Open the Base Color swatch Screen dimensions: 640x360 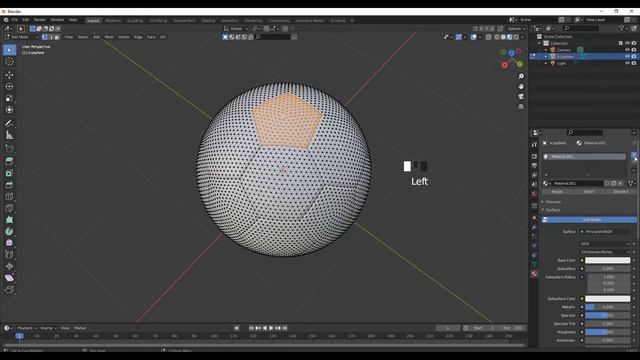tap(608, 260)
